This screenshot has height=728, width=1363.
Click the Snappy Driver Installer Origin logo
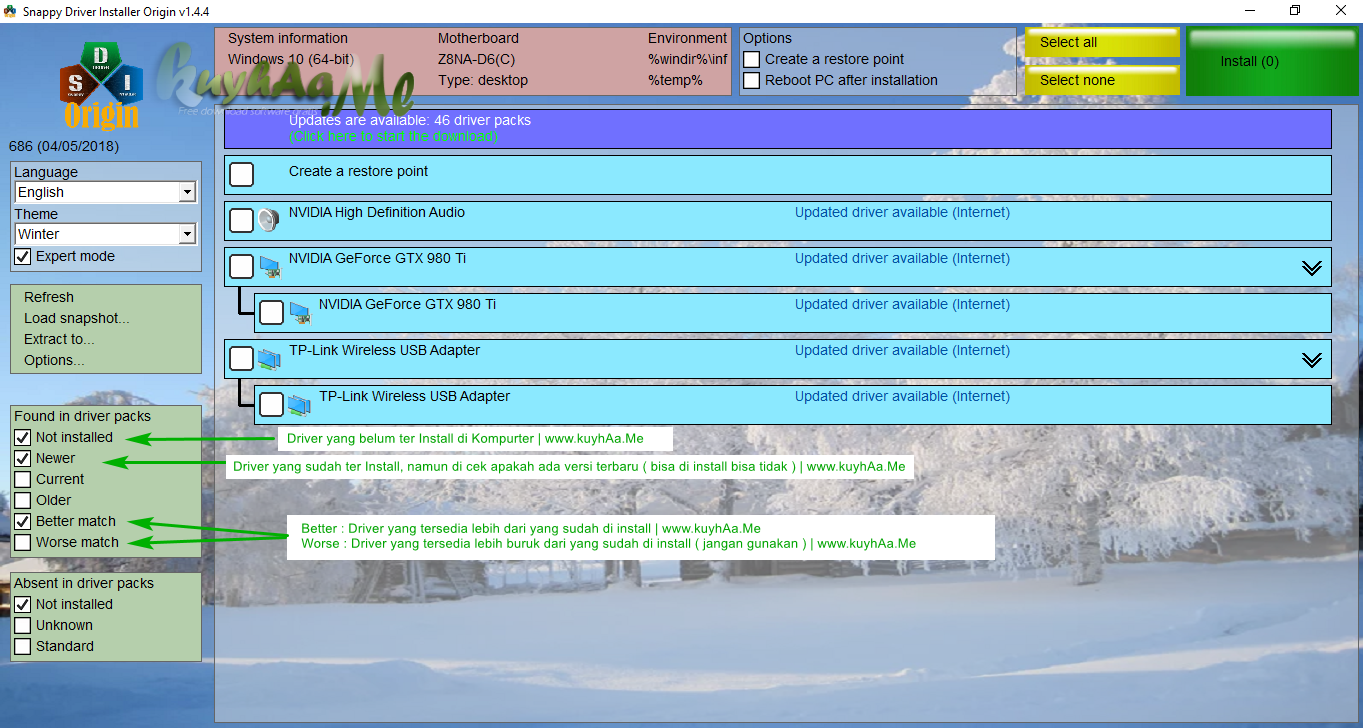[101, 86]
